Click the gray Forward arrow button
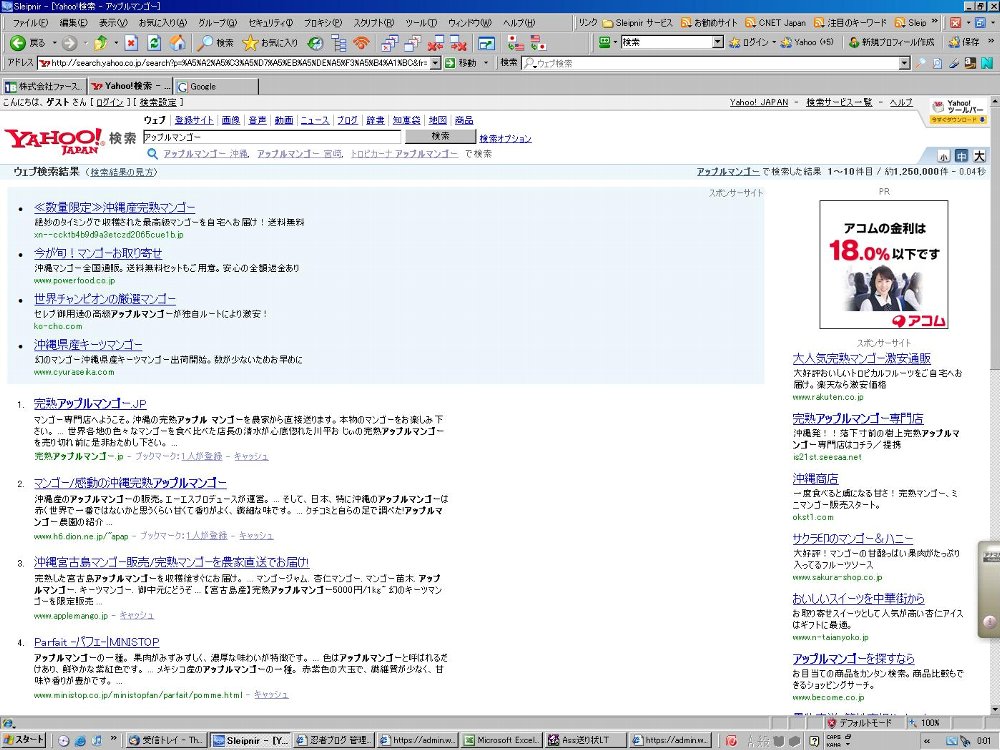 [x=70, y=43]
